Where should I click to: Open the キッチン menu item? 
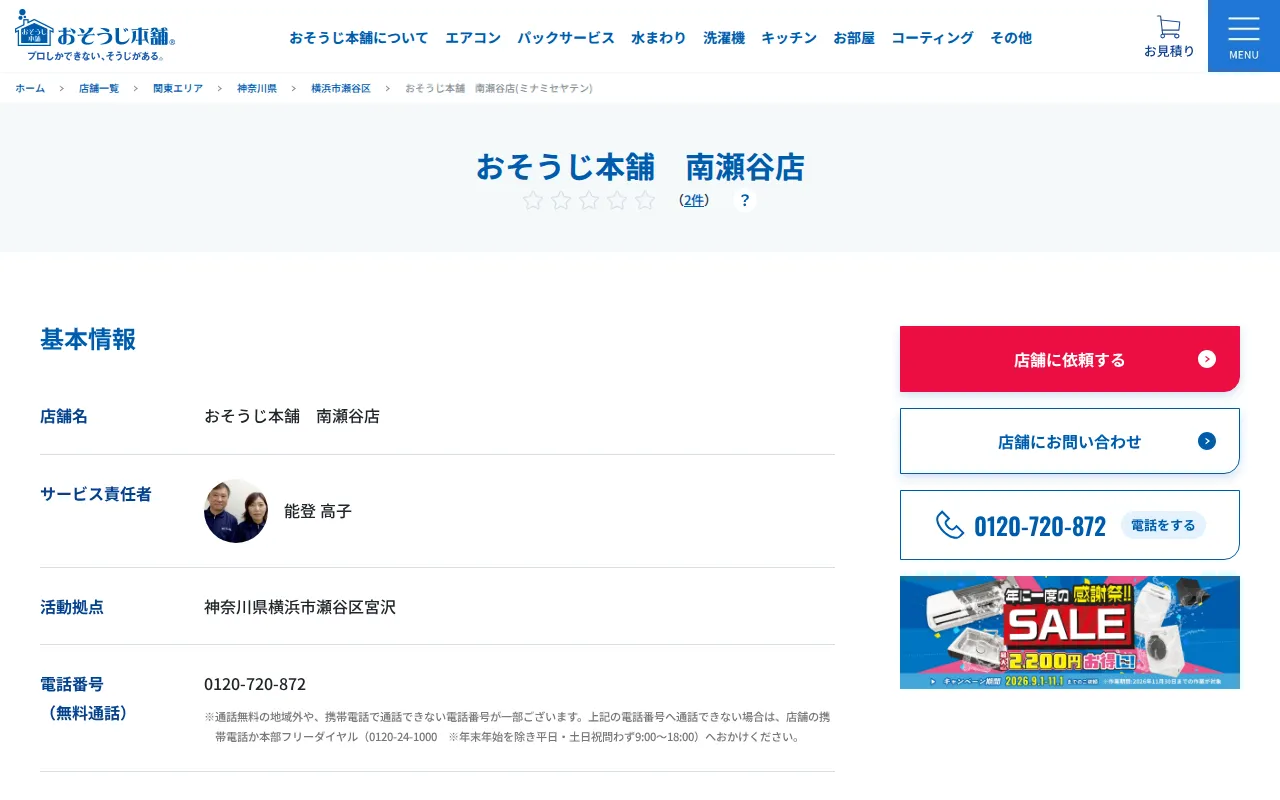789,37
